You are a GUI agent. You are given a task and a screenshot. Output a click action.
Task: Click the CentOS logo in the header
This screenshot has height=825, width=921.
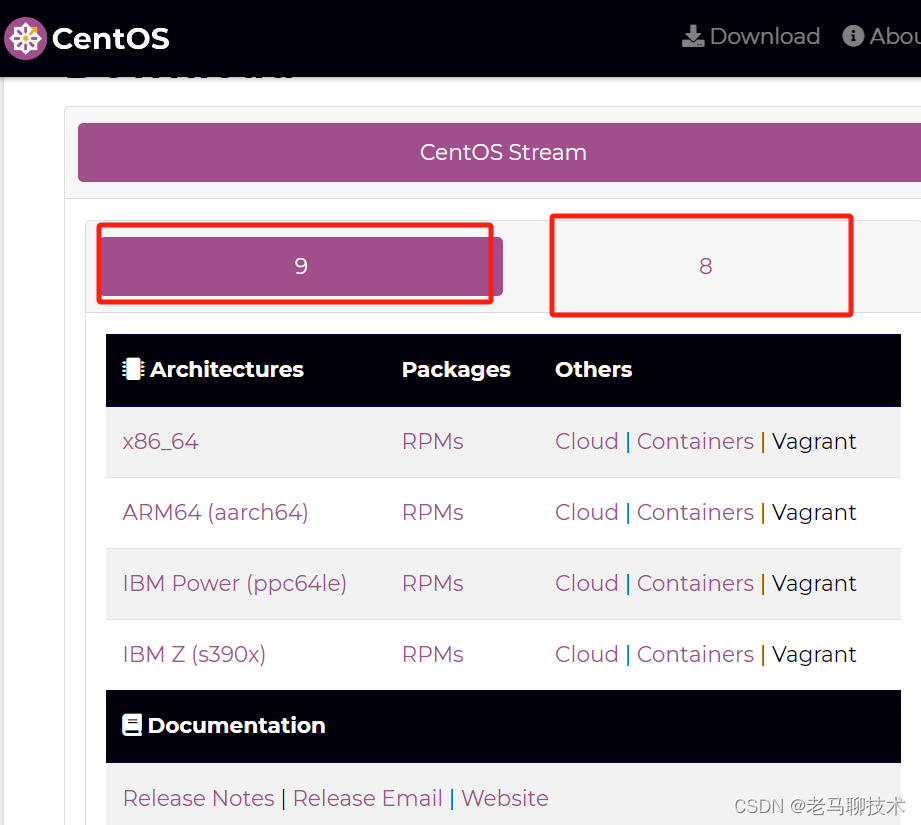tap(24, 39)
